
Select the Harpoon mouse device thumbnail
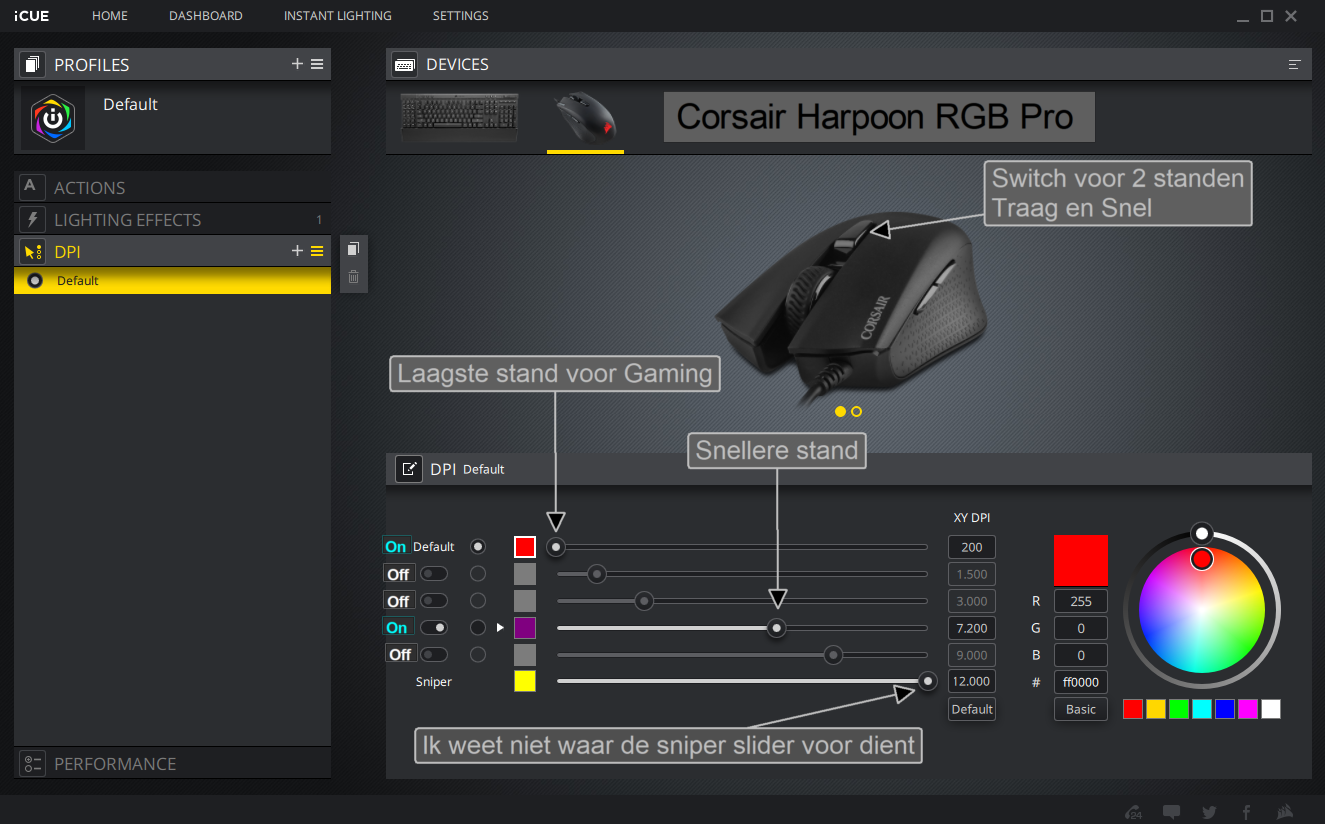pos(586,118)
